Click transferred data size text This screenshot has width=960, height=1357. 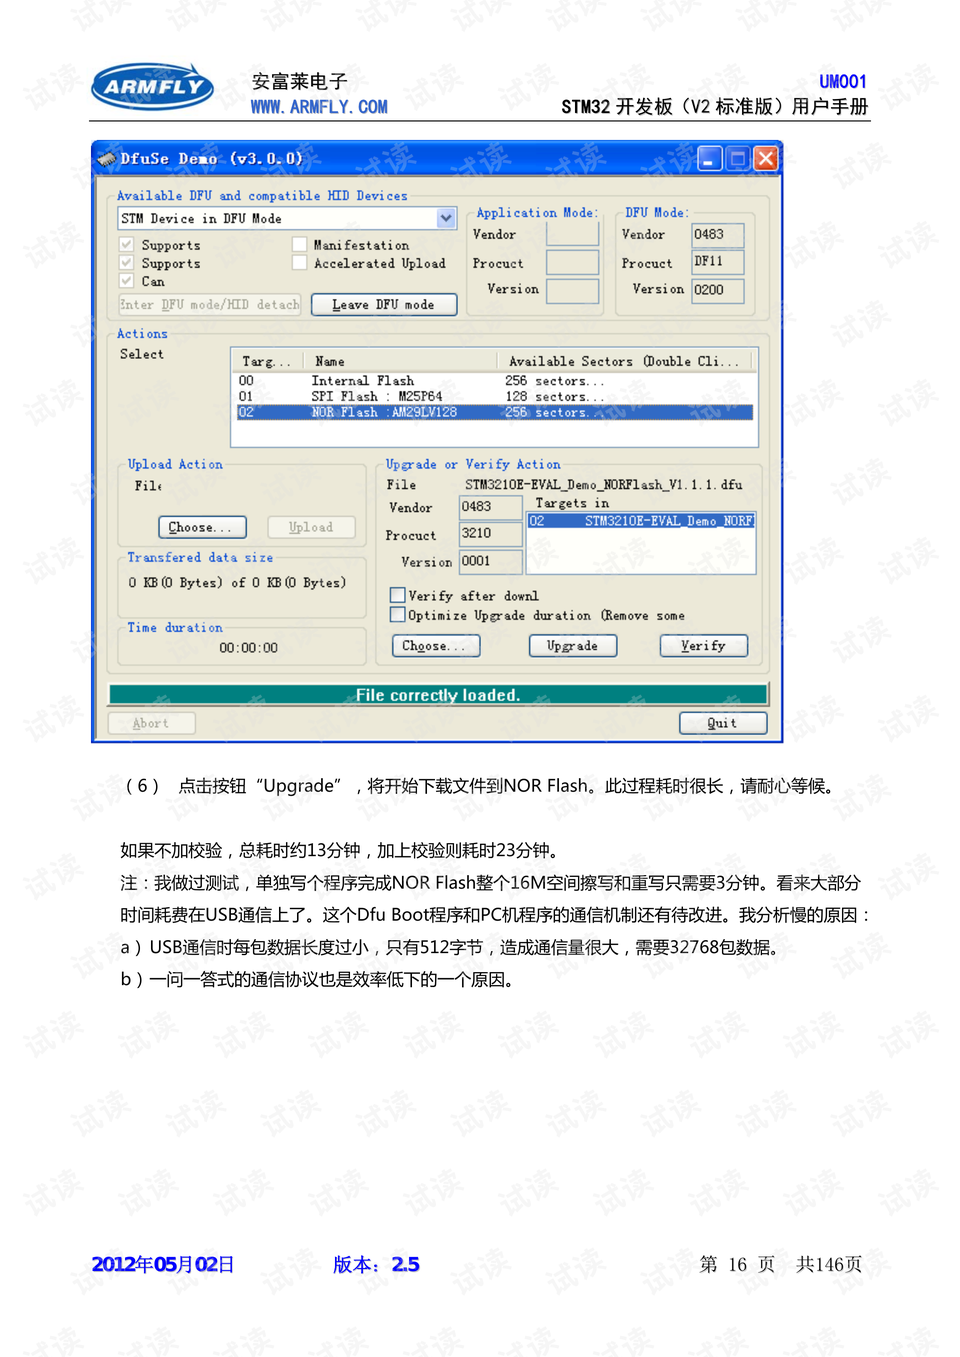coord(237,583)
